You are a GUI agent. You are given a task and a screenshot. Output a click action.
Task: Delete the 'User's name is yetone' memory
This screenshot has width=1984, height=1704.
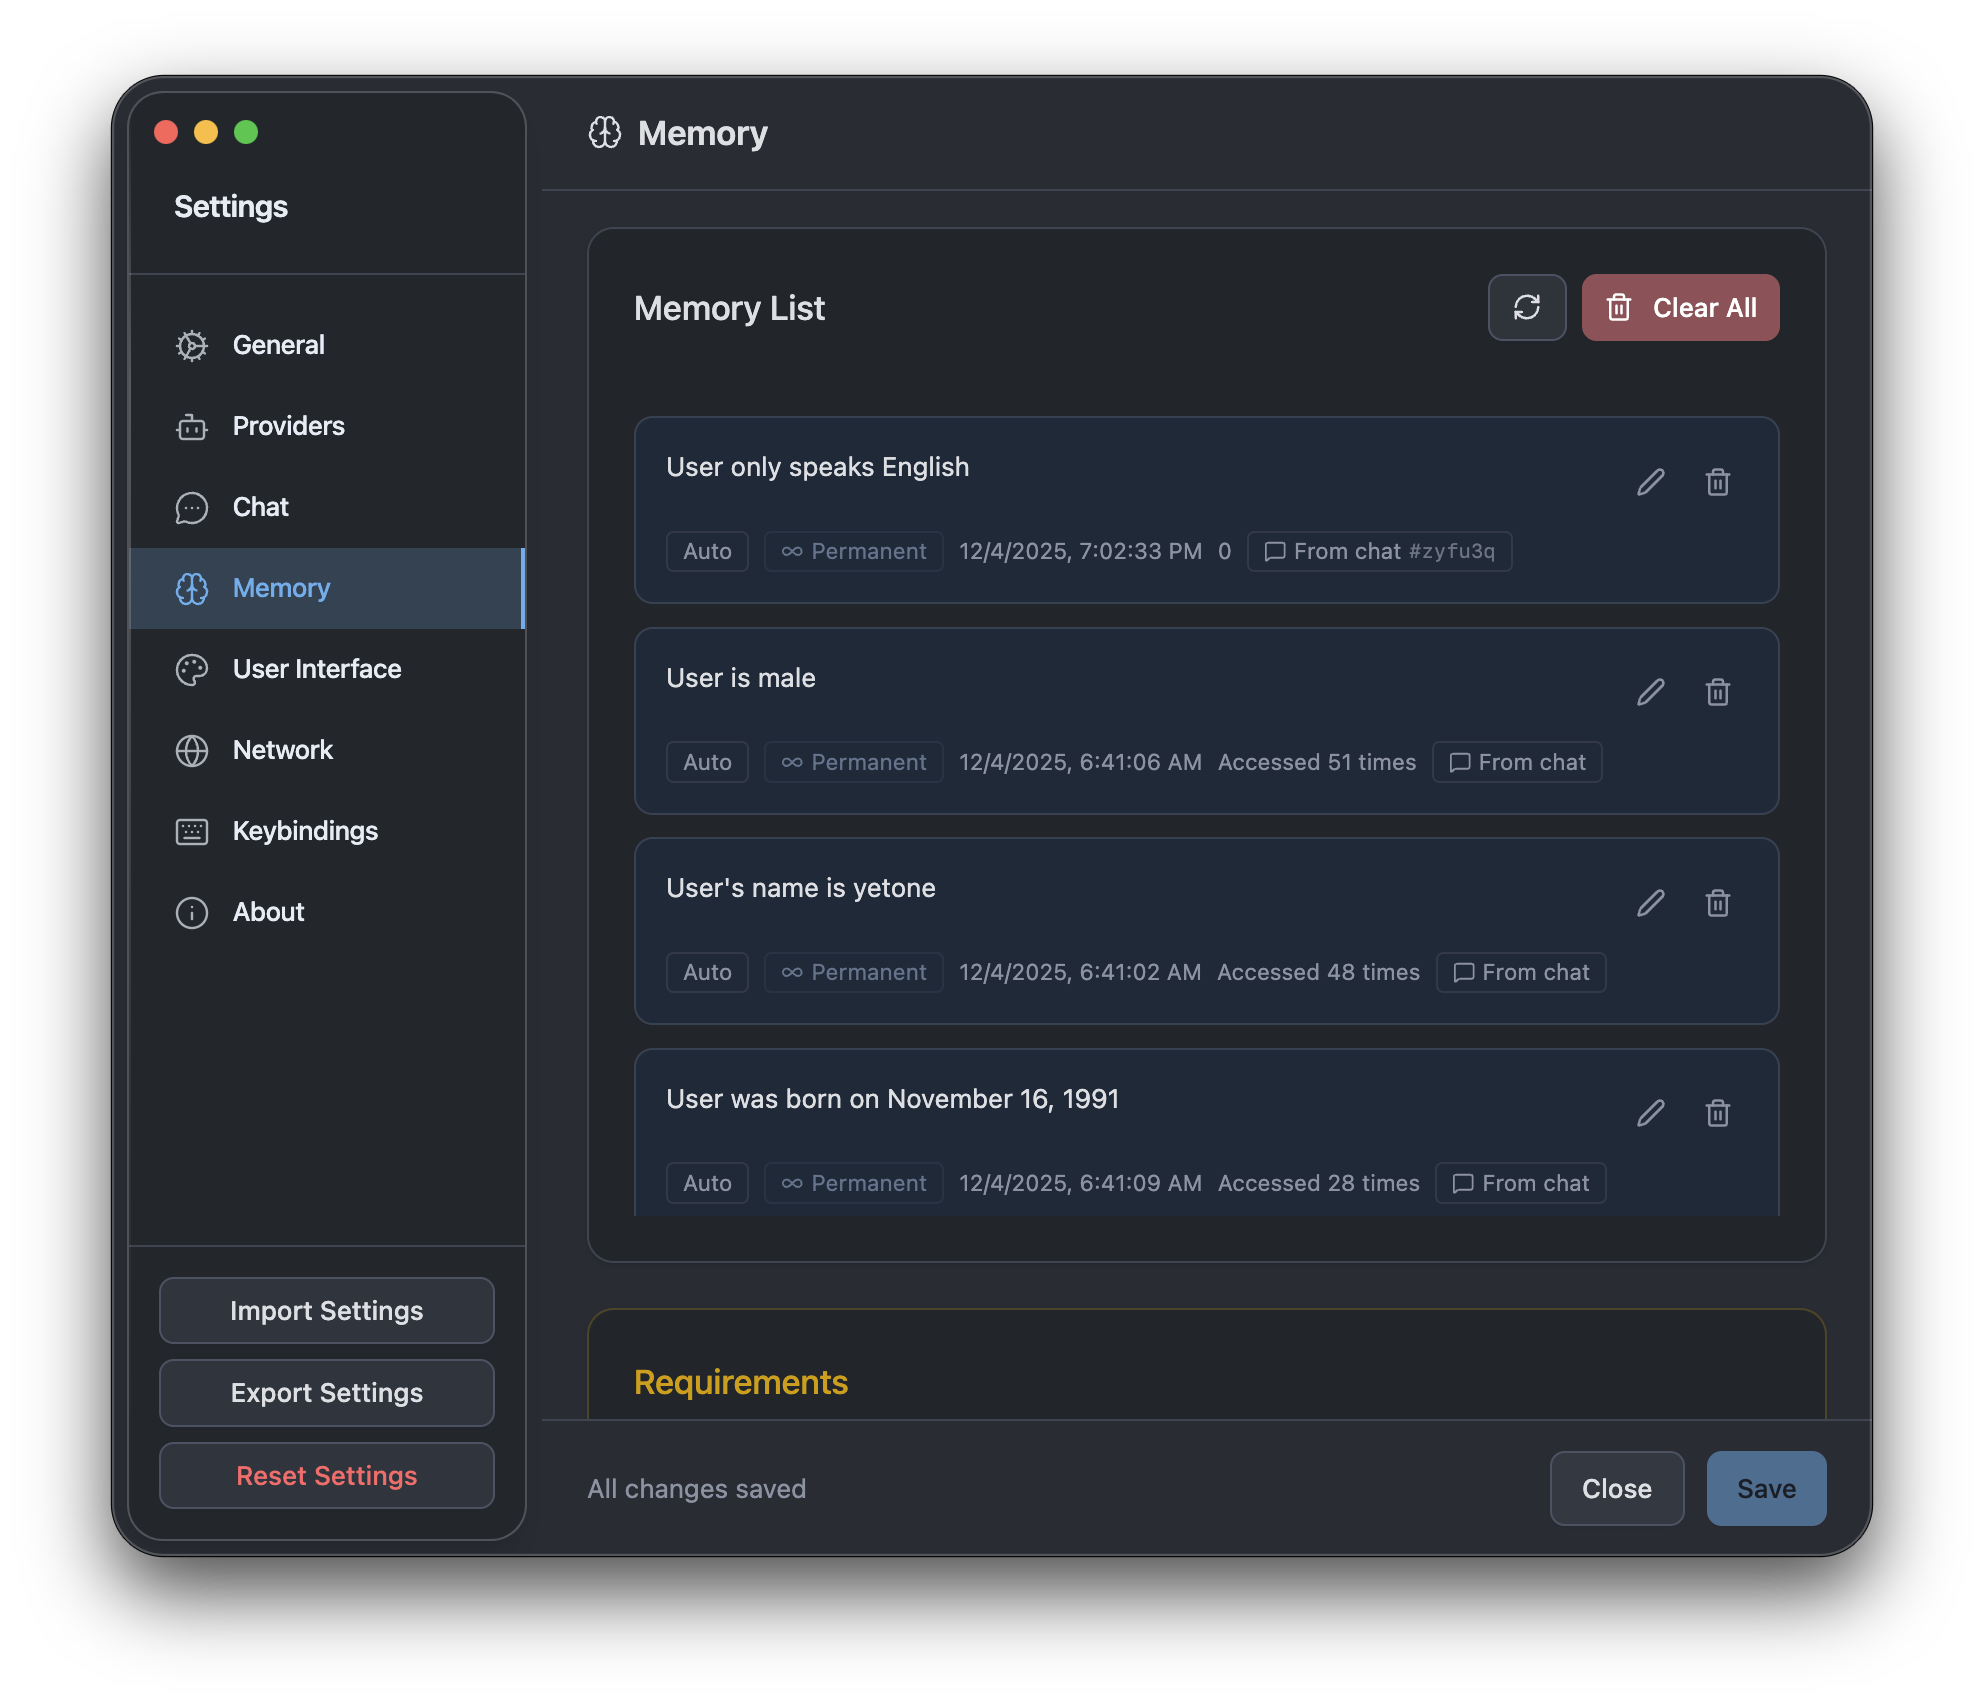[1717, 903]
